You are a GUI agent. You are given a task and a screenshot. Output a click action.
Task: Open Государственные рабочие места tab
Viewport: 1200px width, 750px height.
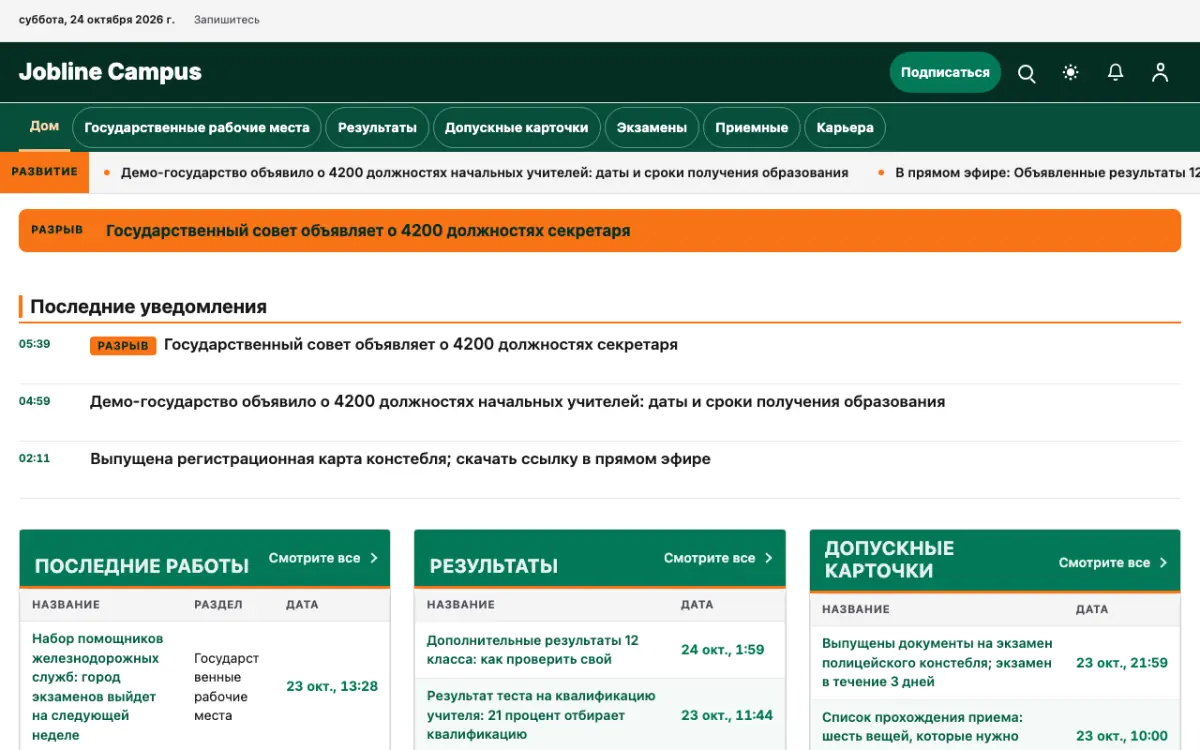(x=197, y=128)
